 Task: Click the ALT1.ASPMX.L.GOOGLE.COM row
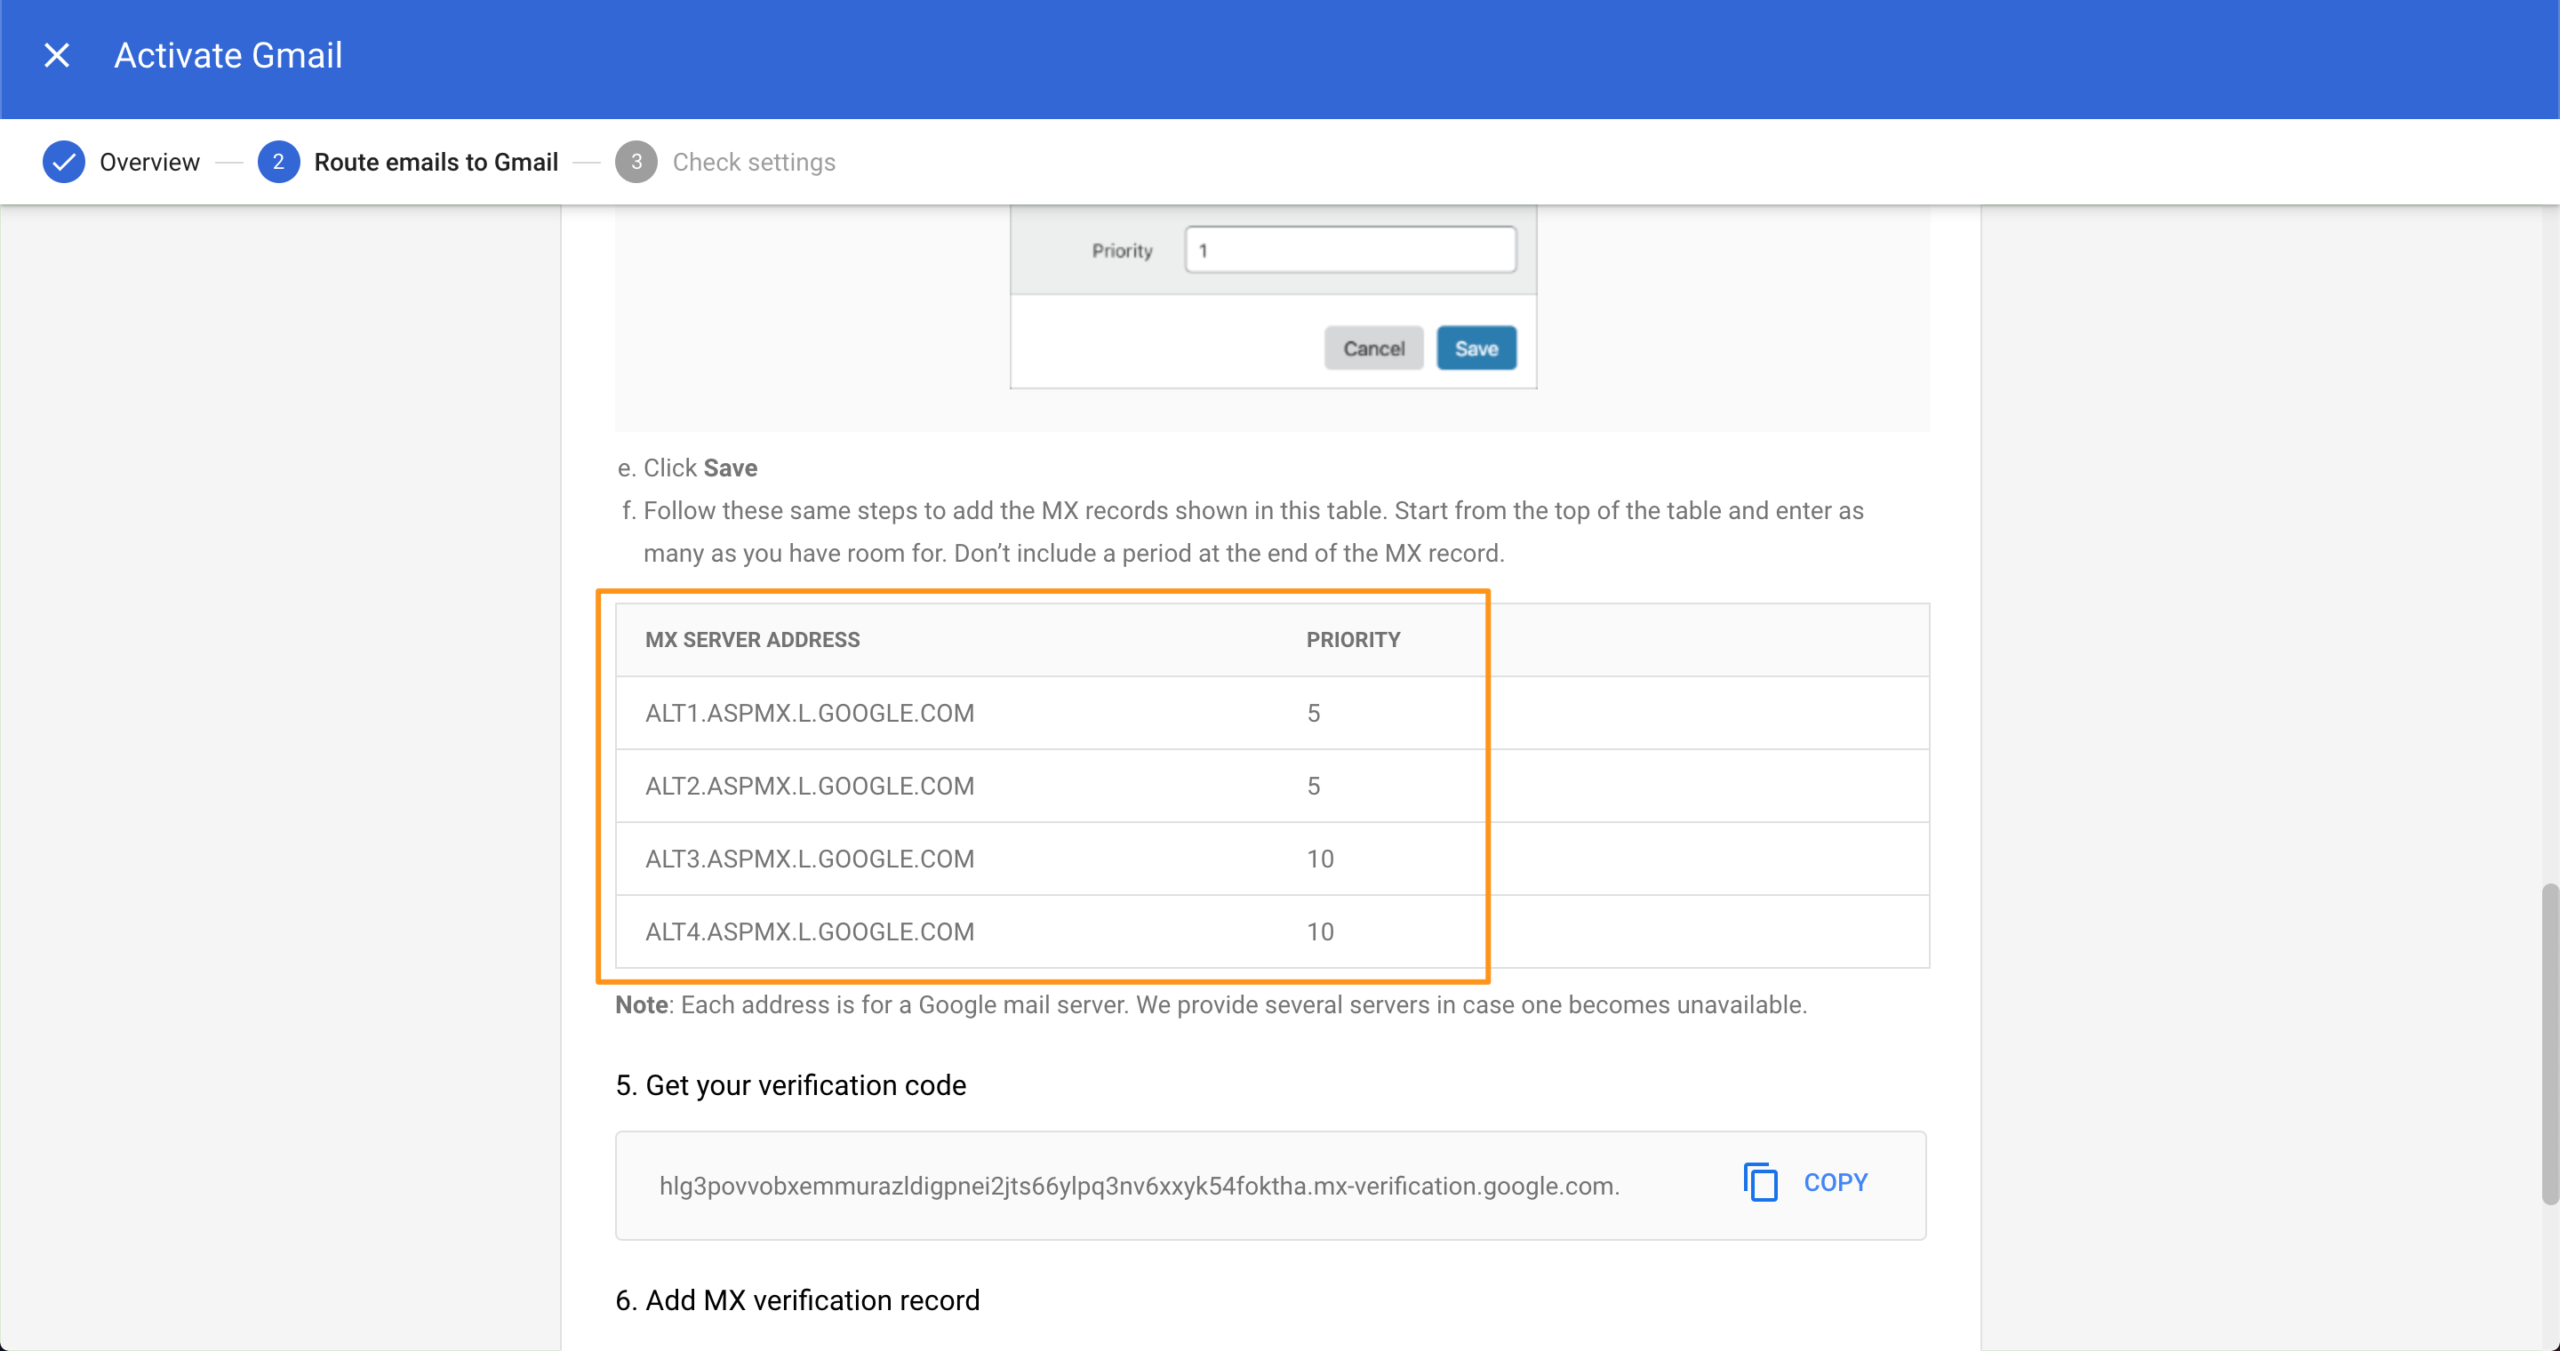[x=809, y=713]
